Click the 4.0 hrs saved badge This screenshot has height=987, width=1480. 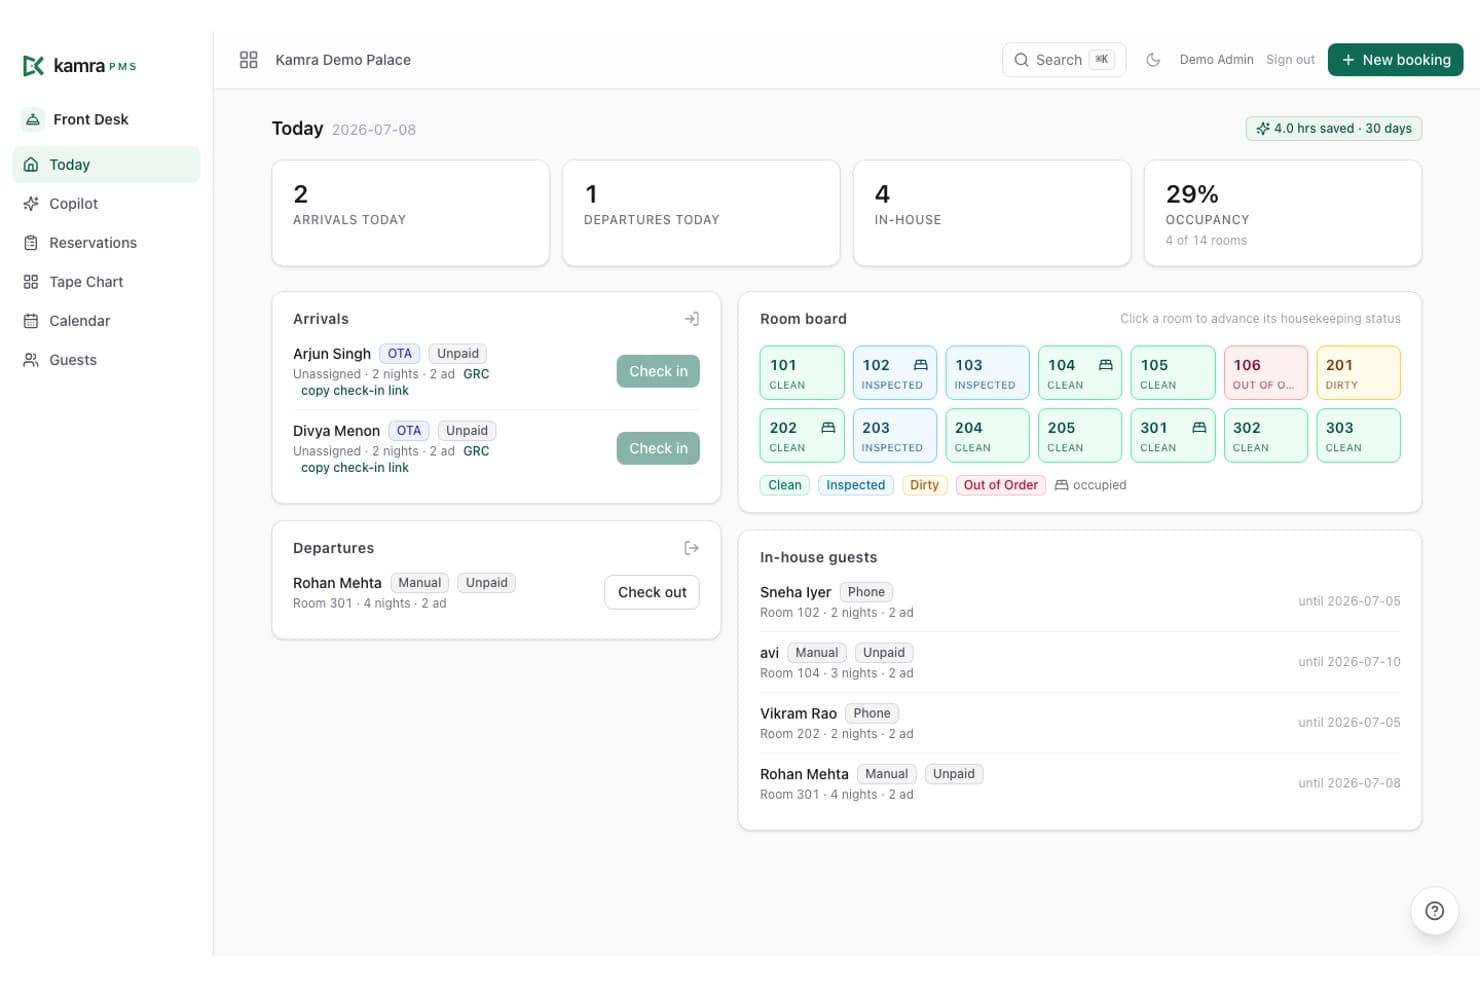click(1333, 129)
